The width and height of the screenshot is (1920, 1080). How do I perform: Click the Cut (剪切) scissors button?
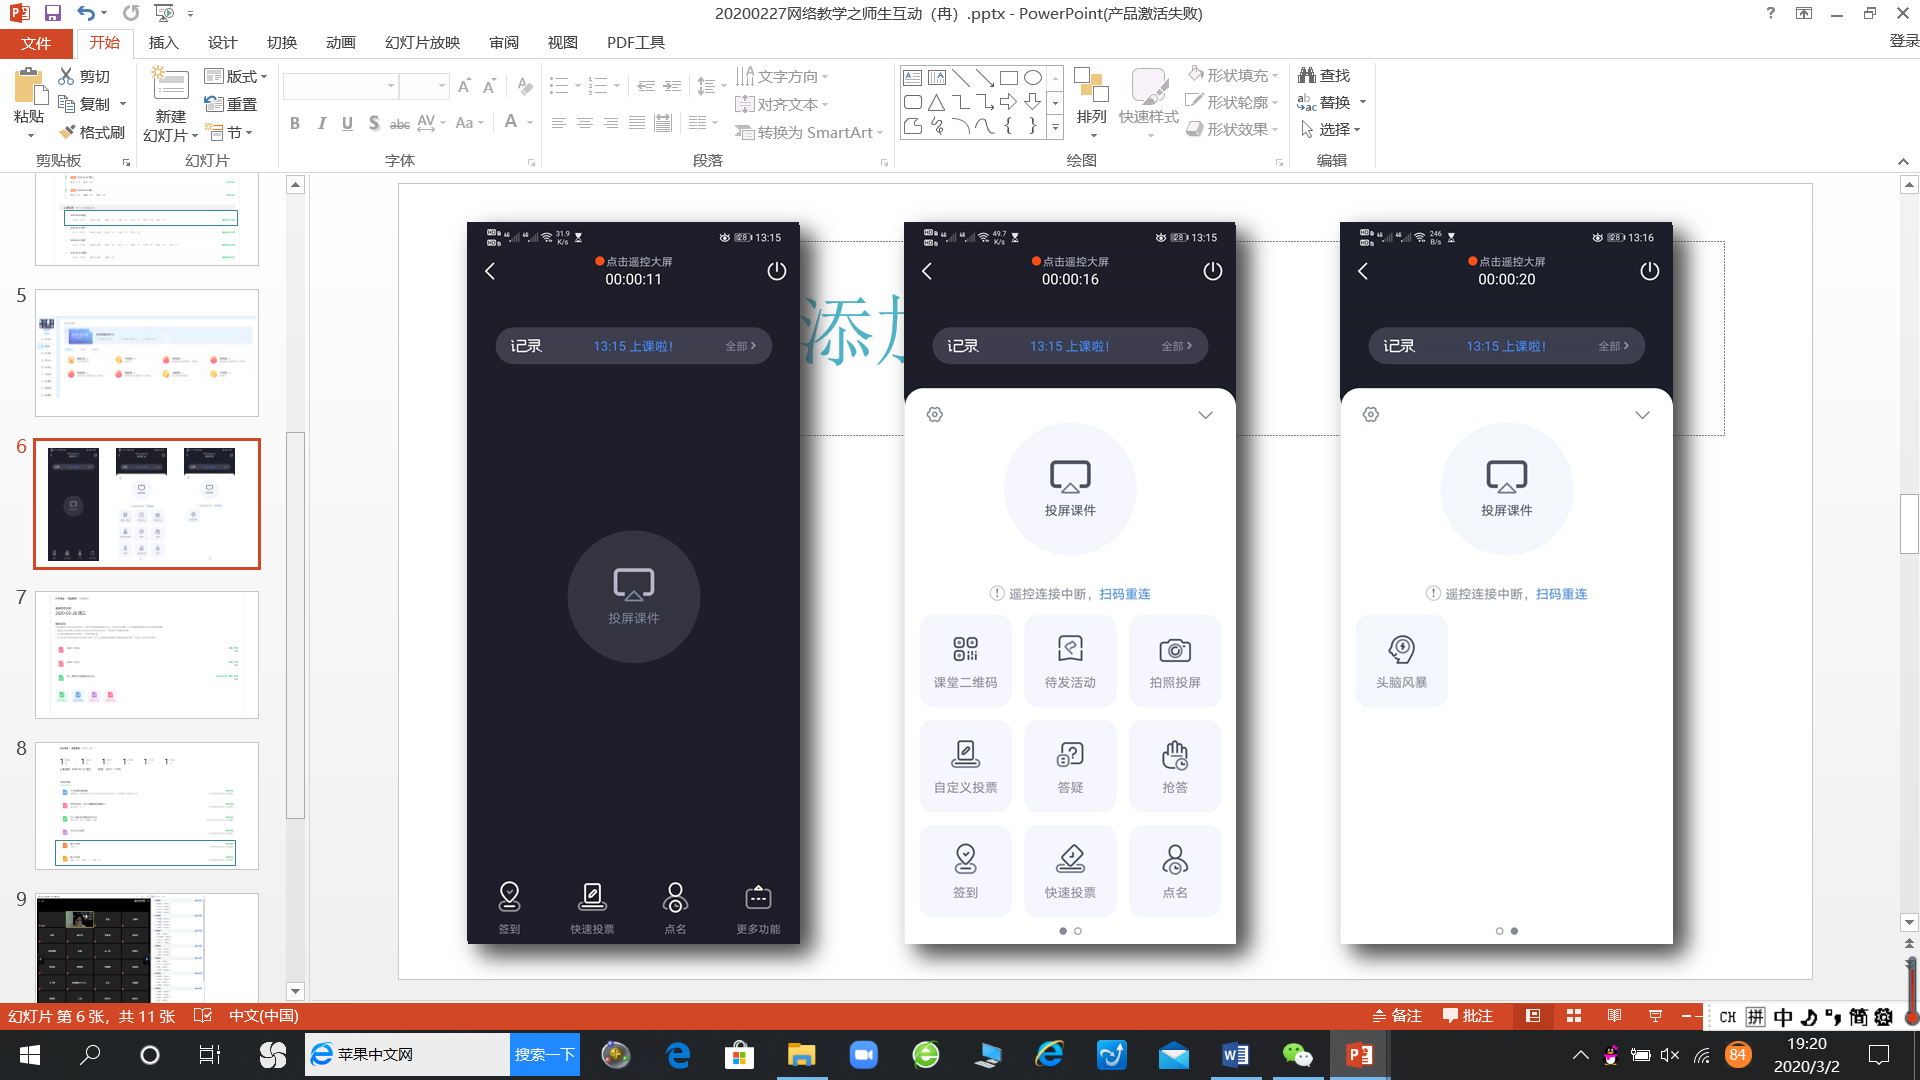click(x=84, y=76)
